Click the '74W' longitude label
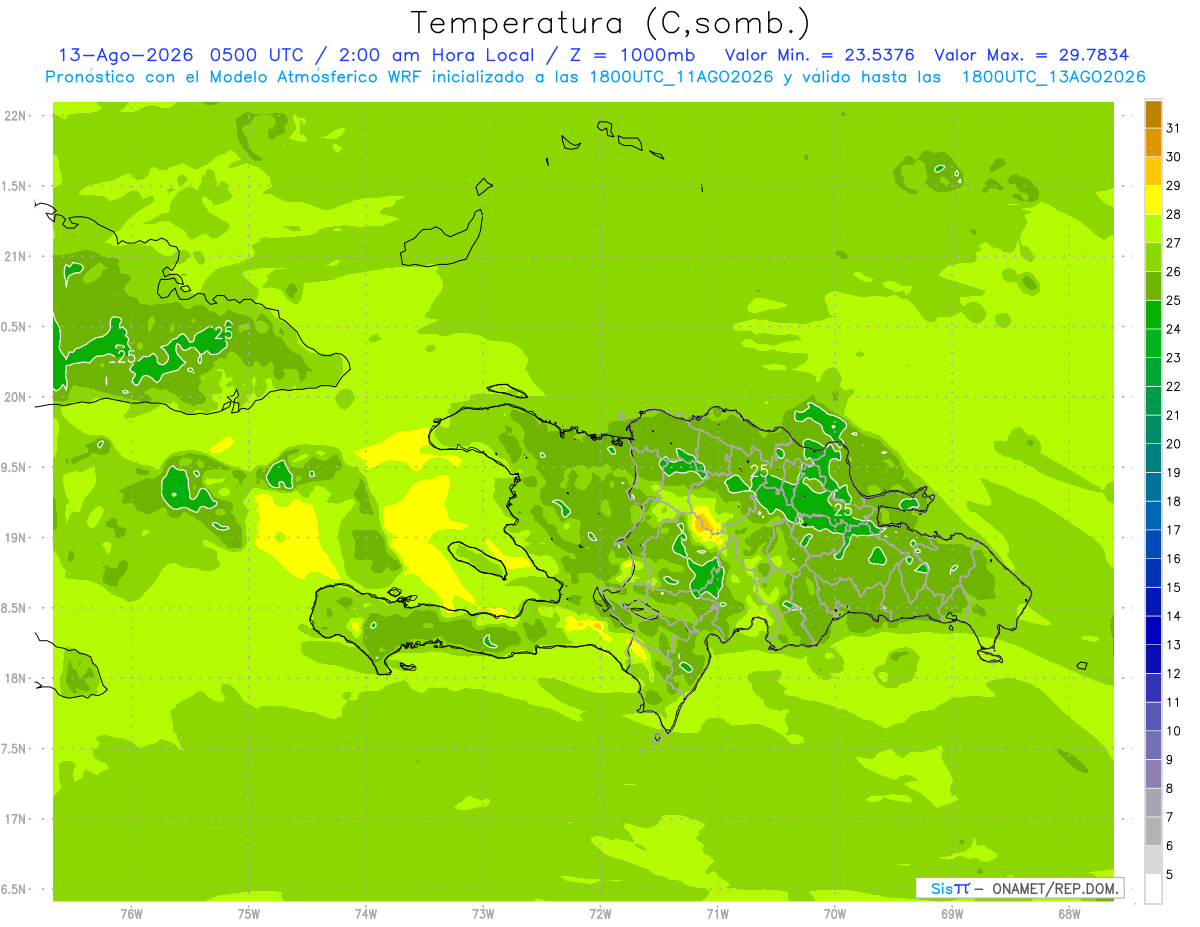 (x=366, y=914)
